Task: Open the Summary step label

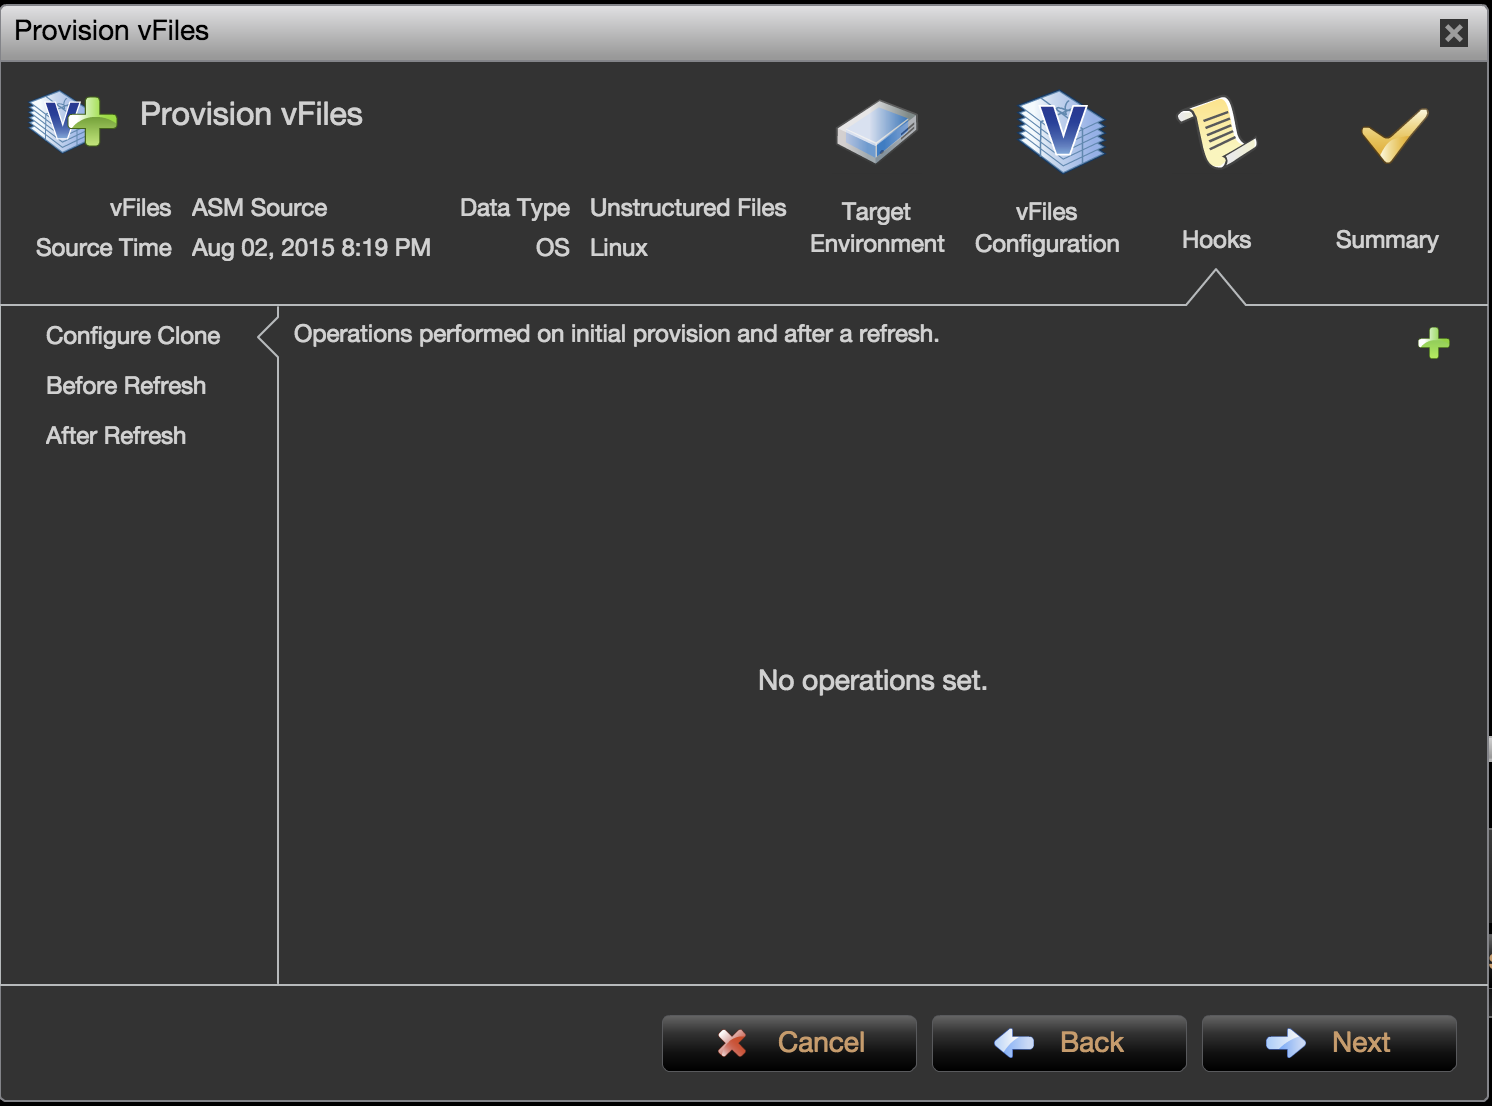Action: 1387,240
